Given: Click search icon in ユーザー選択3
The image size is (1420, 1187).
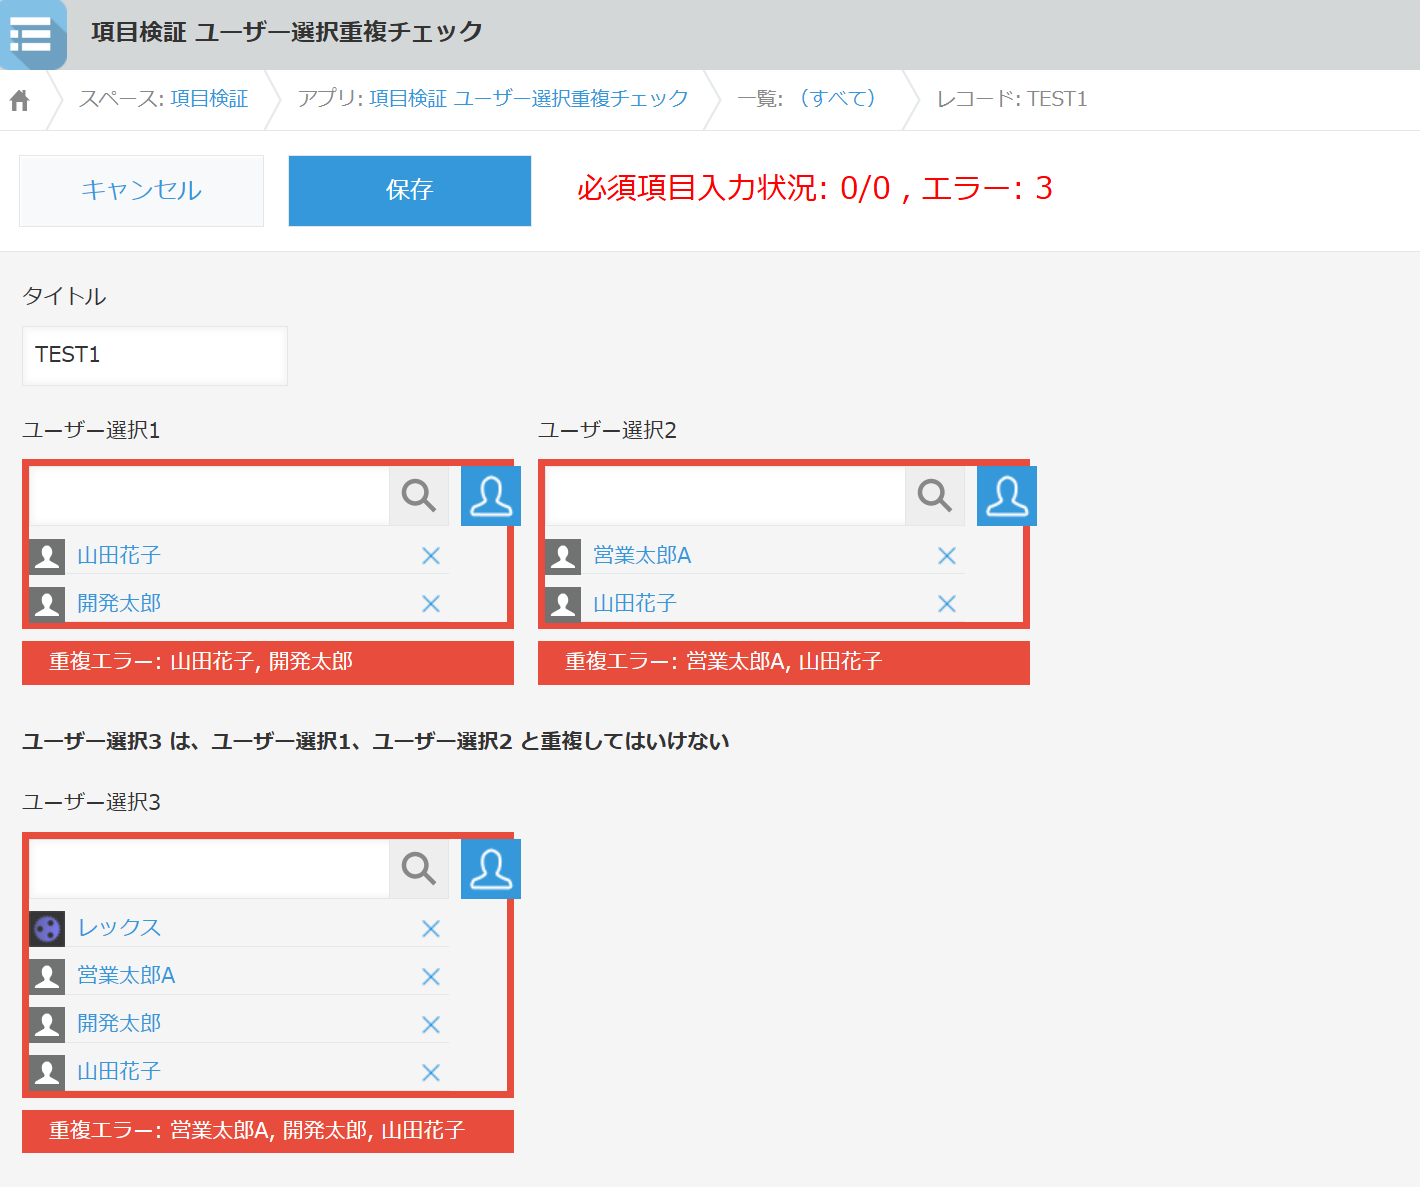Looking at the screenshot, I should 418,868.
